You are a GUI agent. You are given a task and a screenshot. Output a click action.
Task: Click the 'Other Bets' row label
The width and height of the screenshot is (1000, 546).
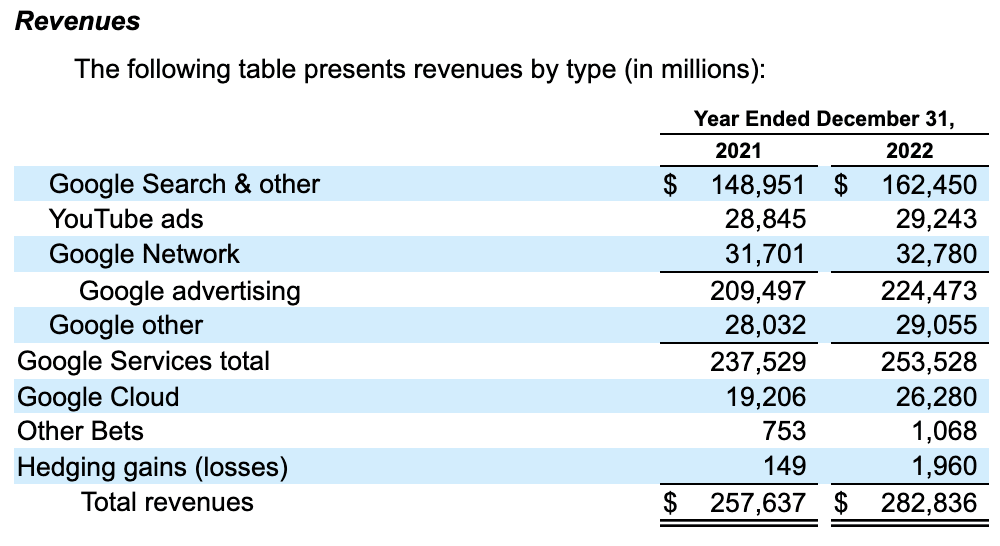(80, 431)
